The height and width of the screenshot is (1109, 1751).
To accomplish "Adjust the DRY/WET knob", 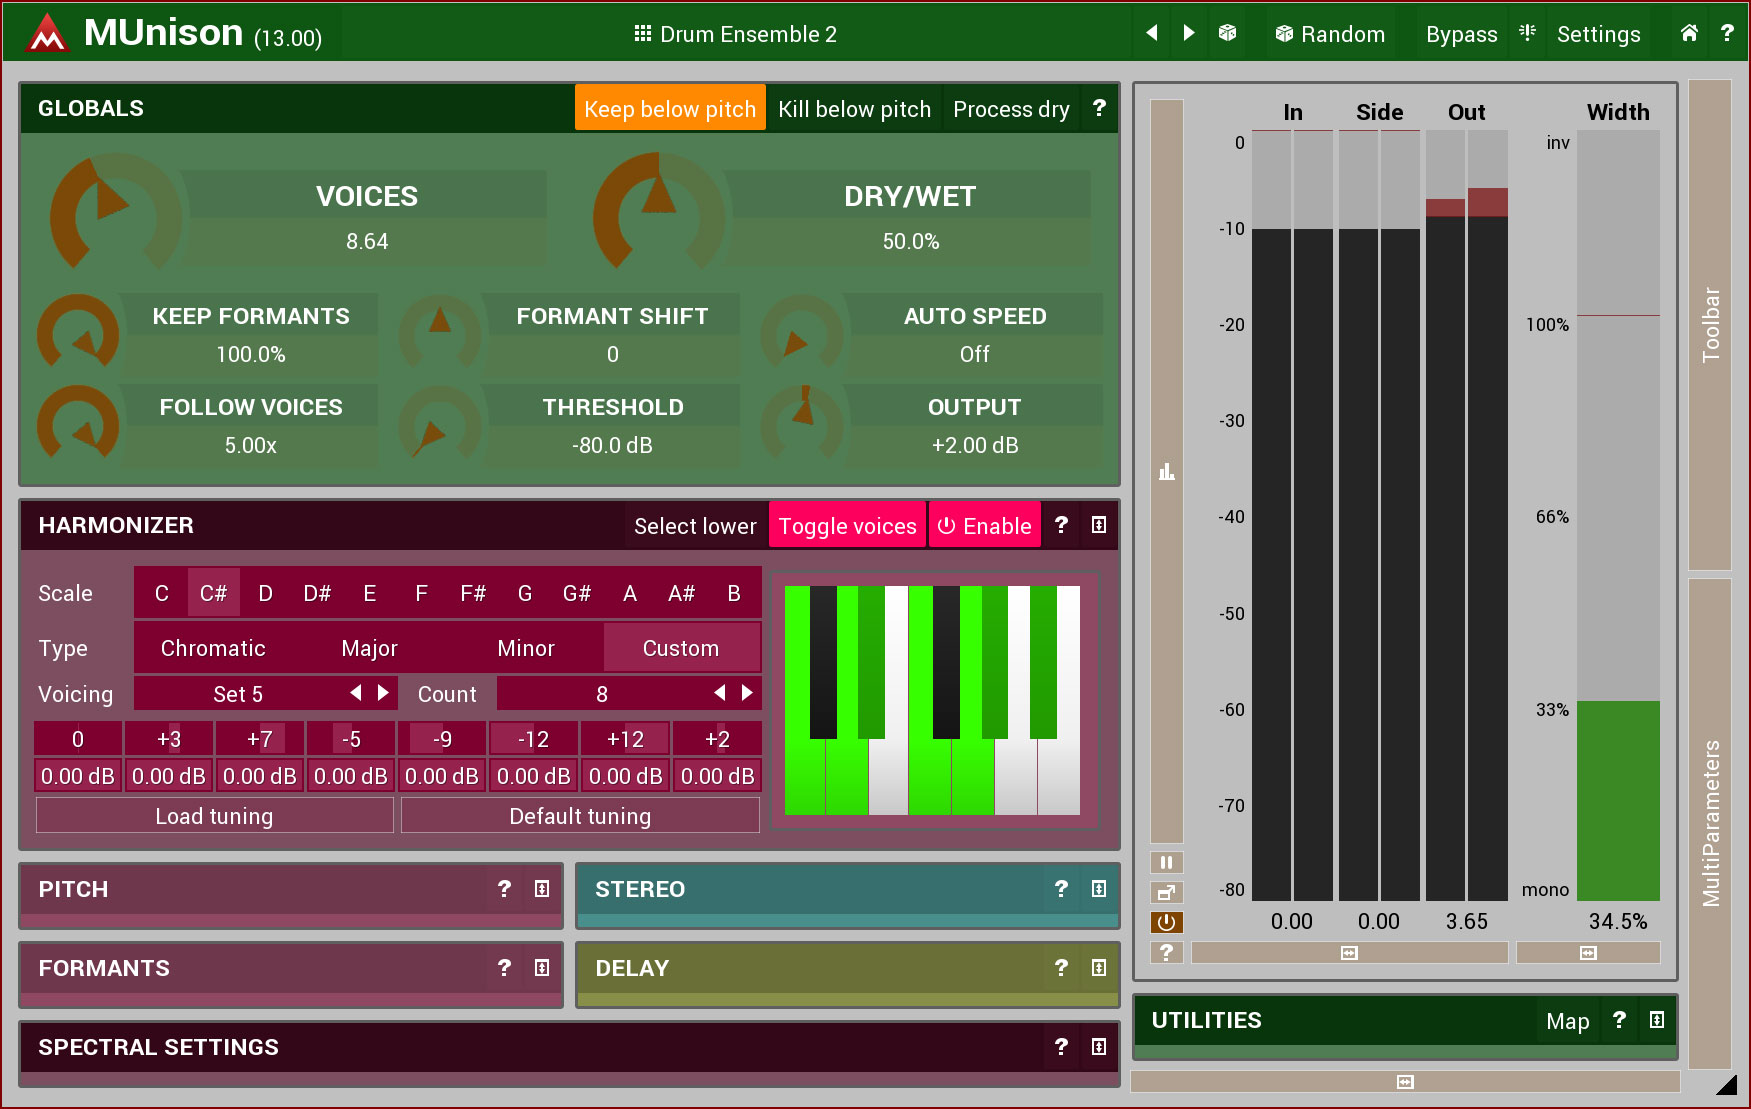I will [x=658, y=213].
